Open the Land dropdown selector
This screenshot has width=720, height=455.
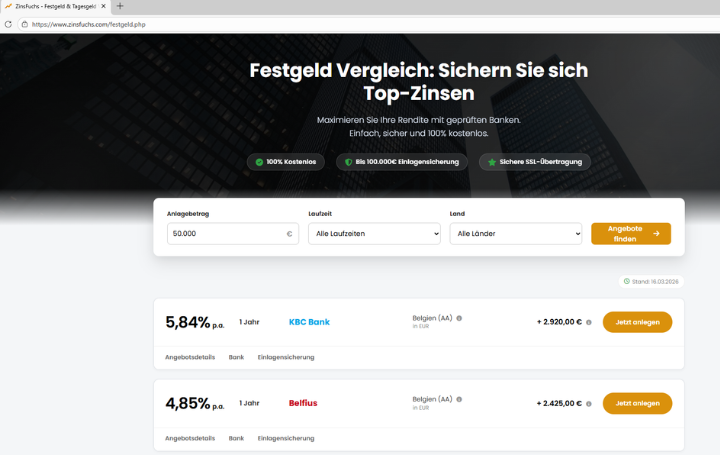(515, 234)
